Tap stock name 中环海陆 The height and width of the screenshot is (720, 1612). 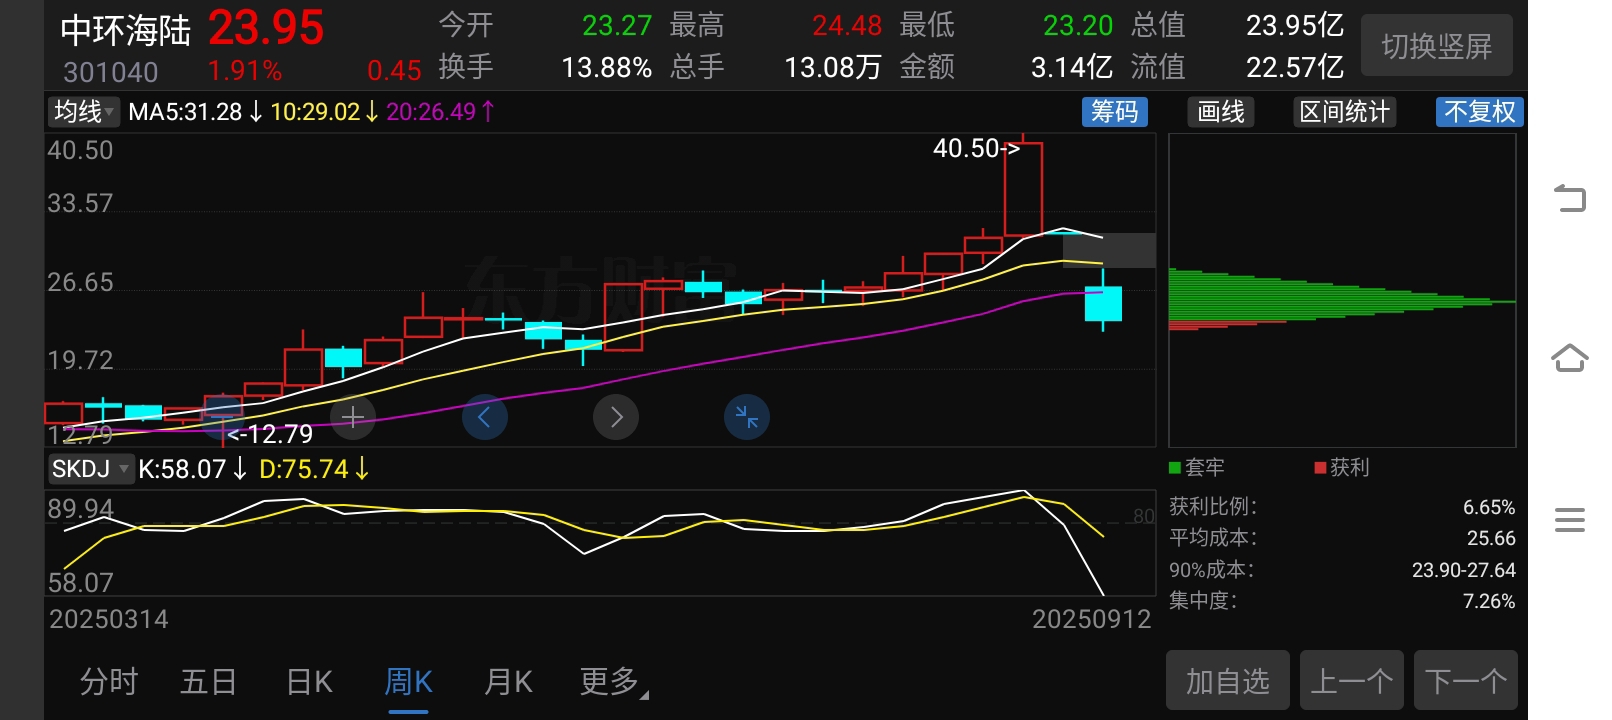125,30
